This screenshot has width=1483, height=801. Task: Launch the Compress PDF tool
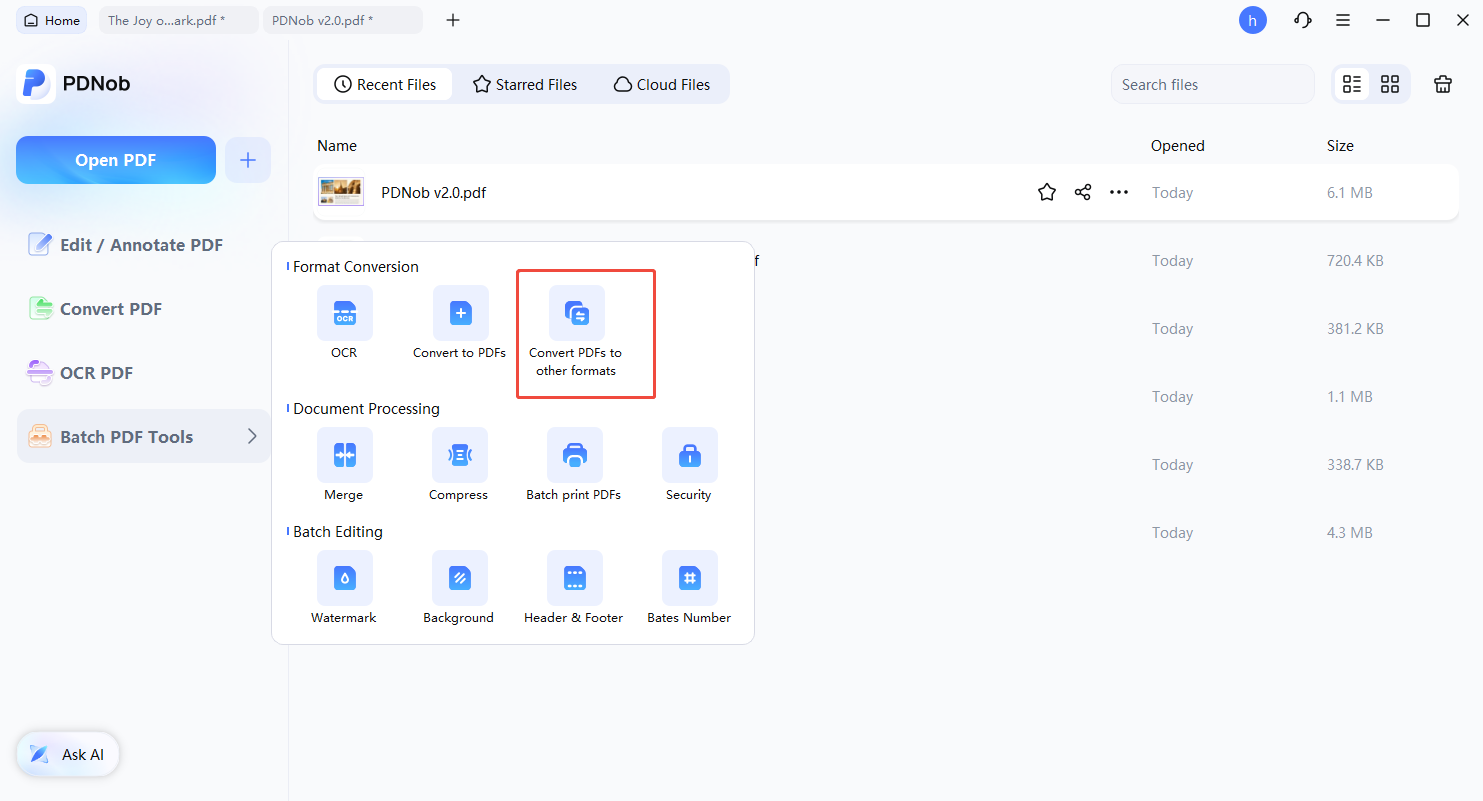[459, 455]
